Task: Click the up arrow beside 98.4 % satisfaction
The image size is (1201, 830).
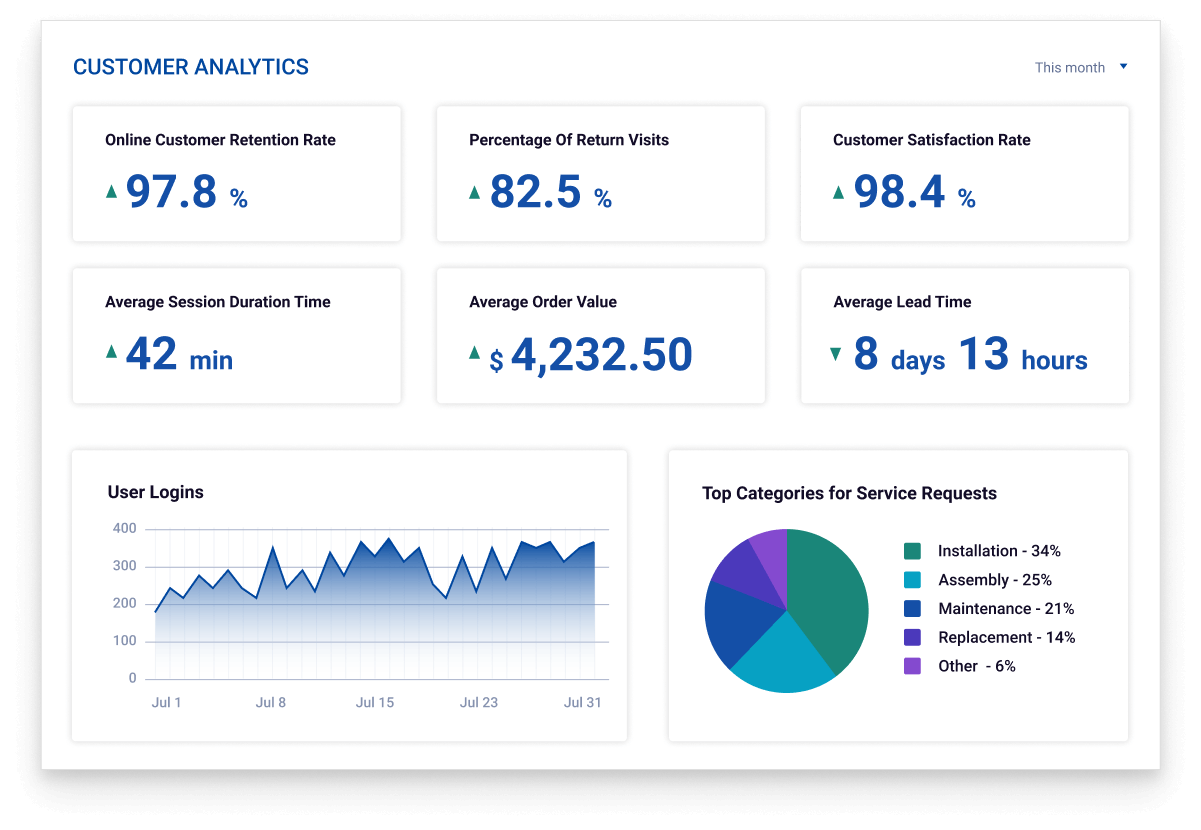Action: click(x=839, y=191)
